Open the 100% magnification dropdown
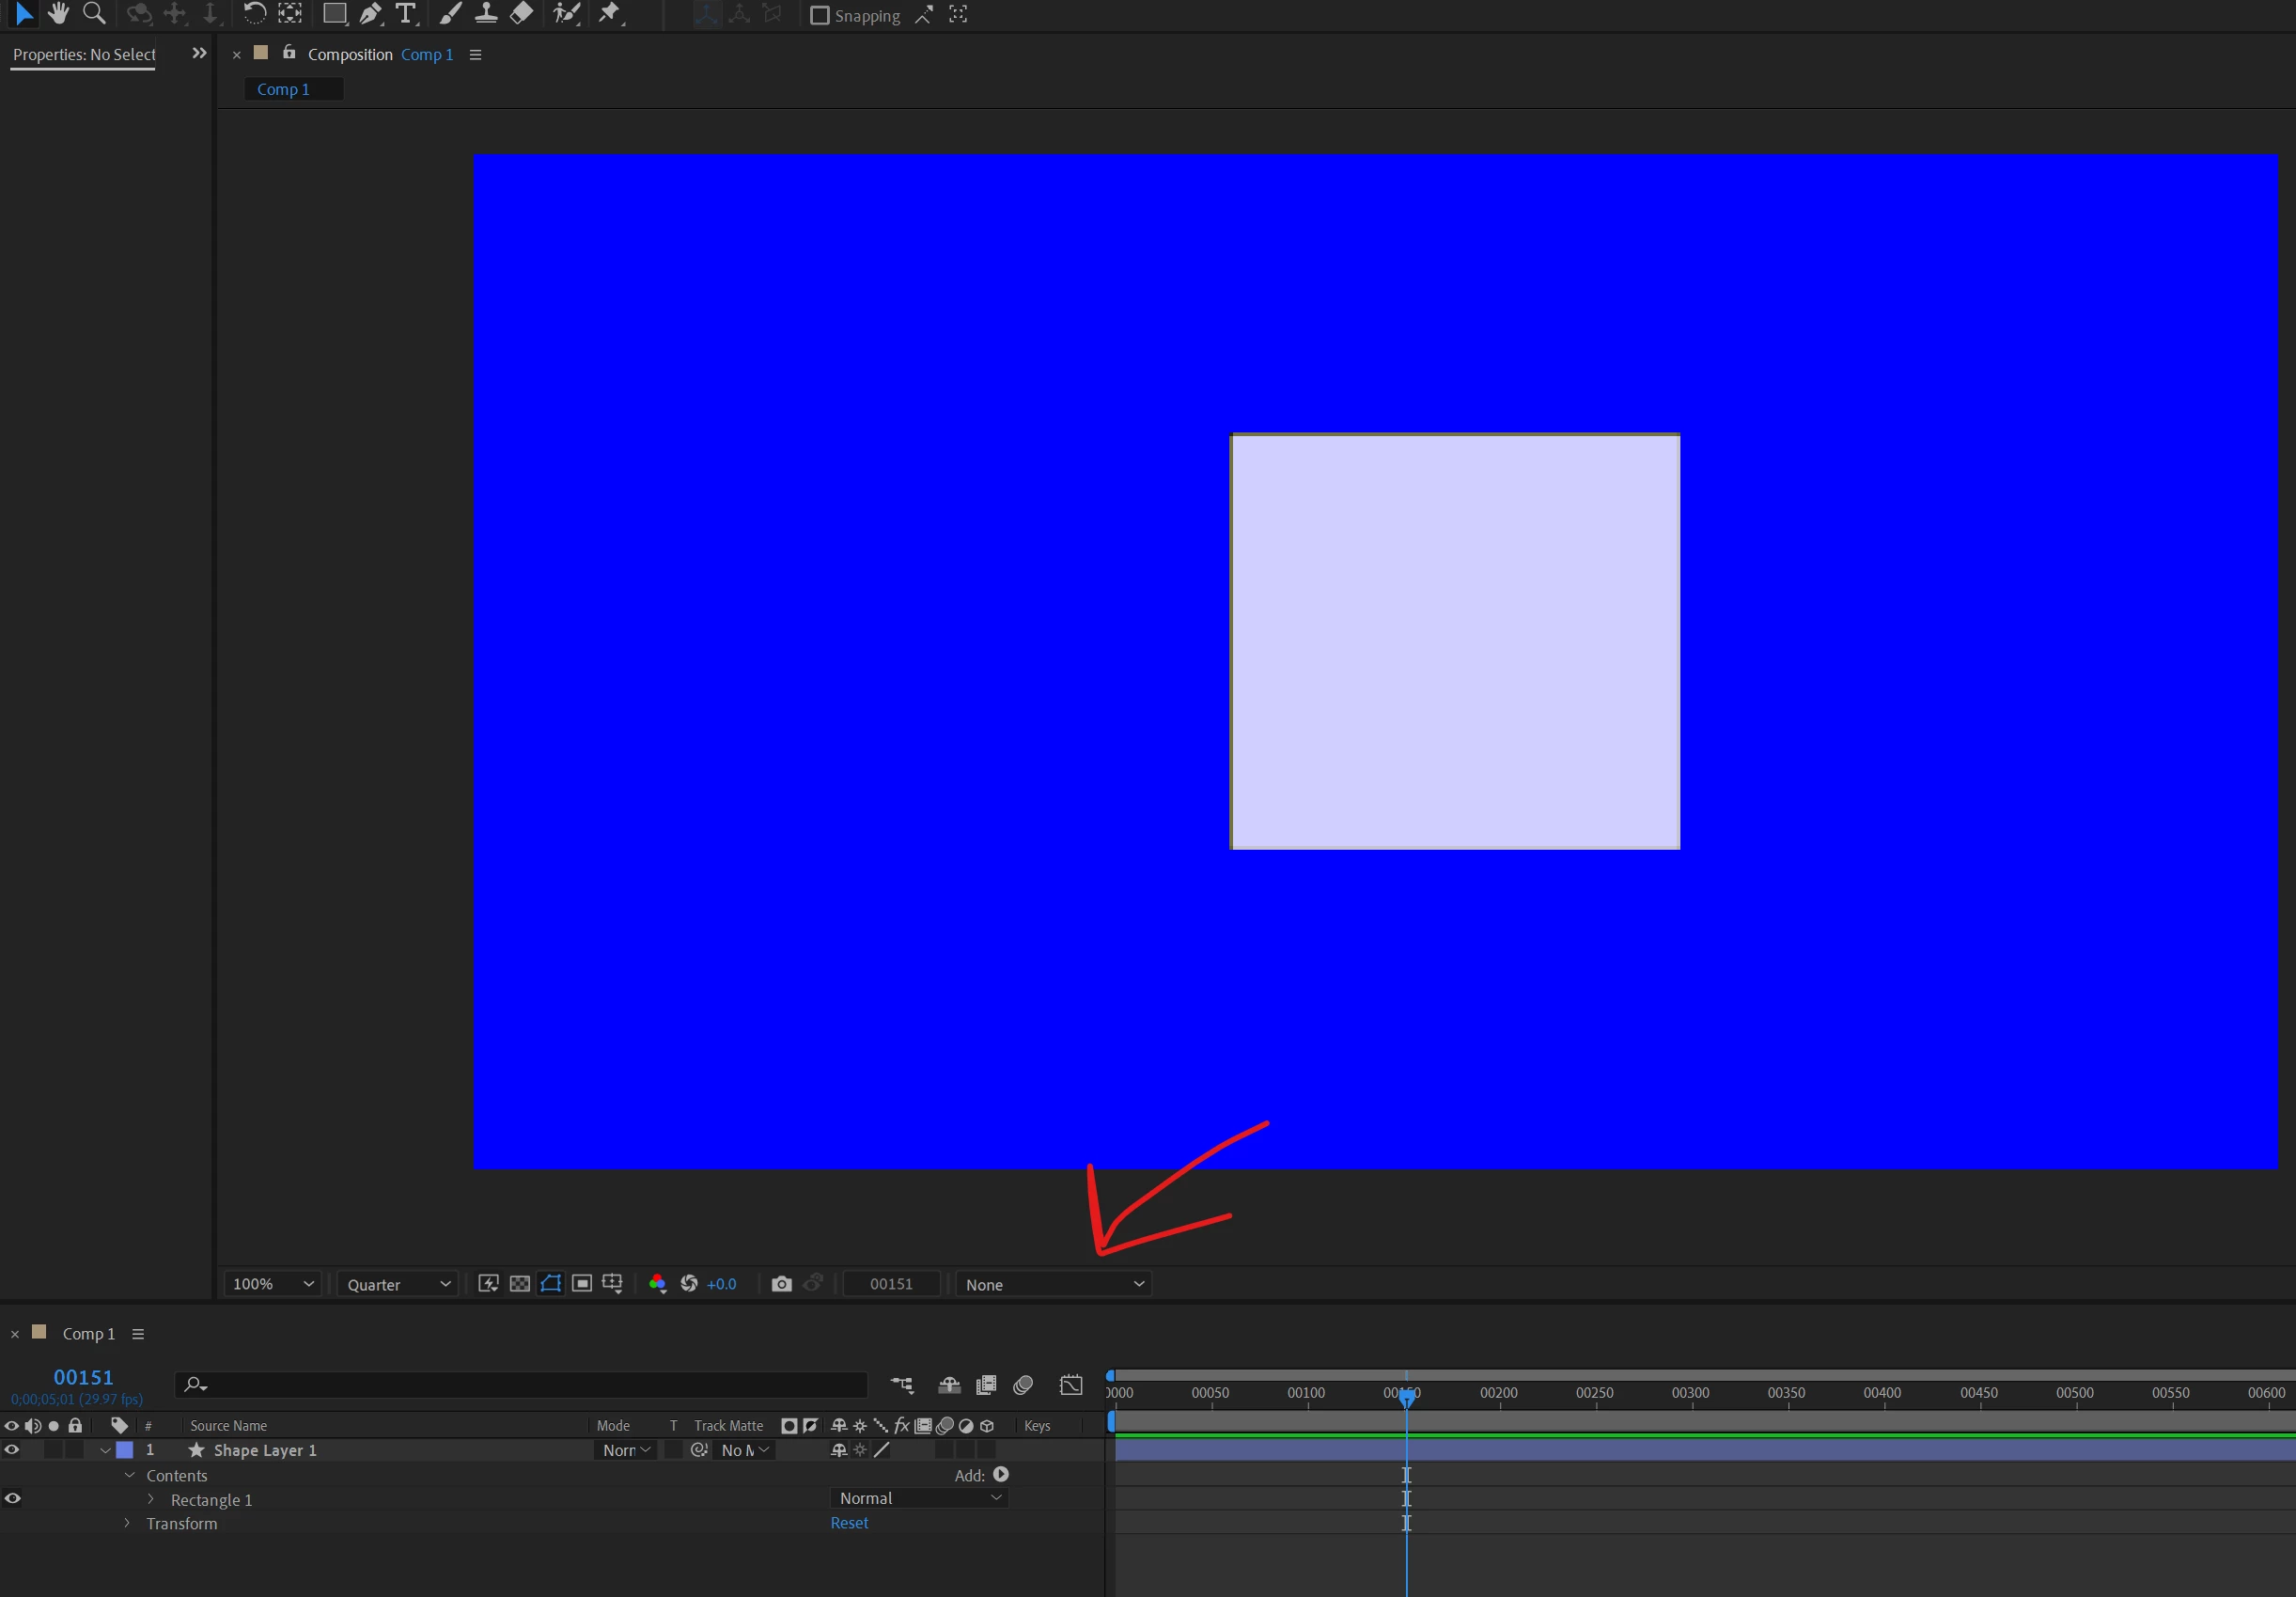 (x=272, y=1284)
